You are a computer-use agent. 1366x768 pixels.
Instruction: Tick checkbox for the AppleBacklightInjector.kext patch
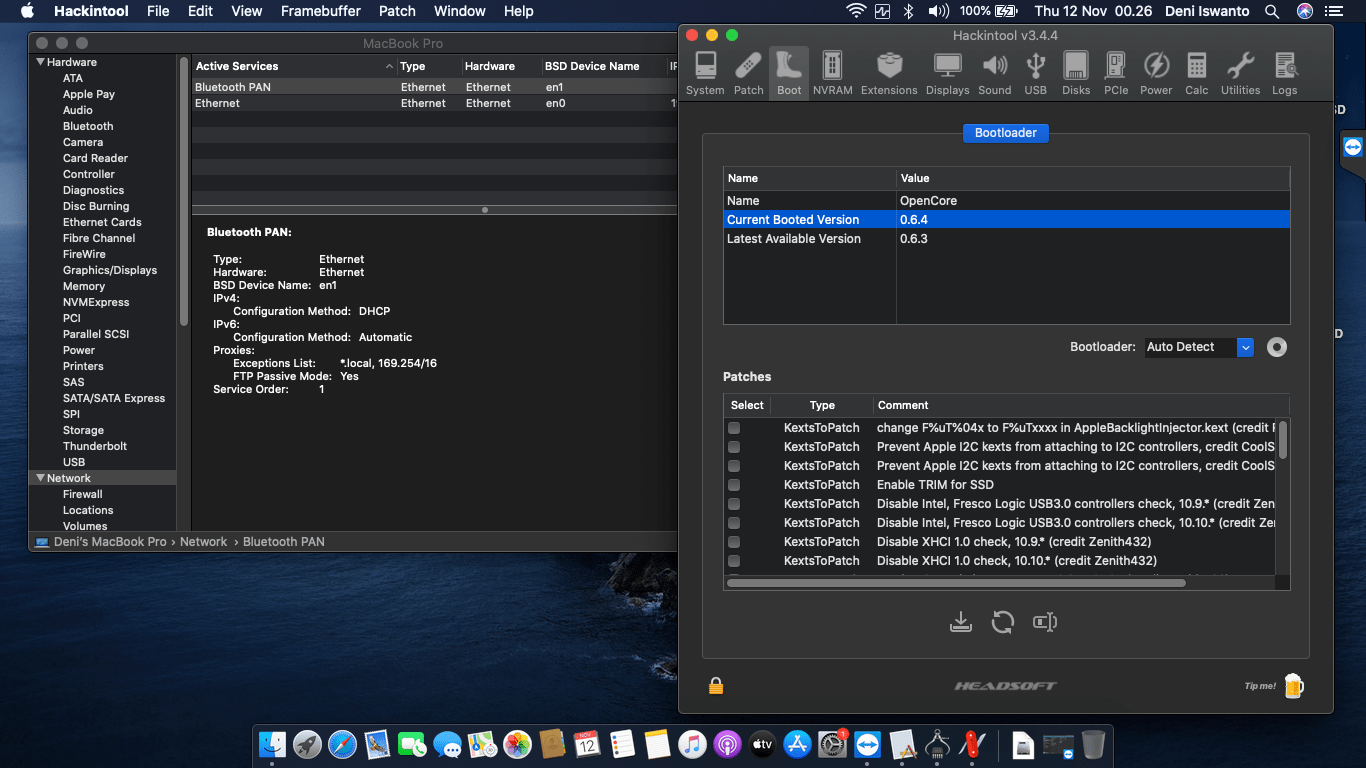[734, 428]
